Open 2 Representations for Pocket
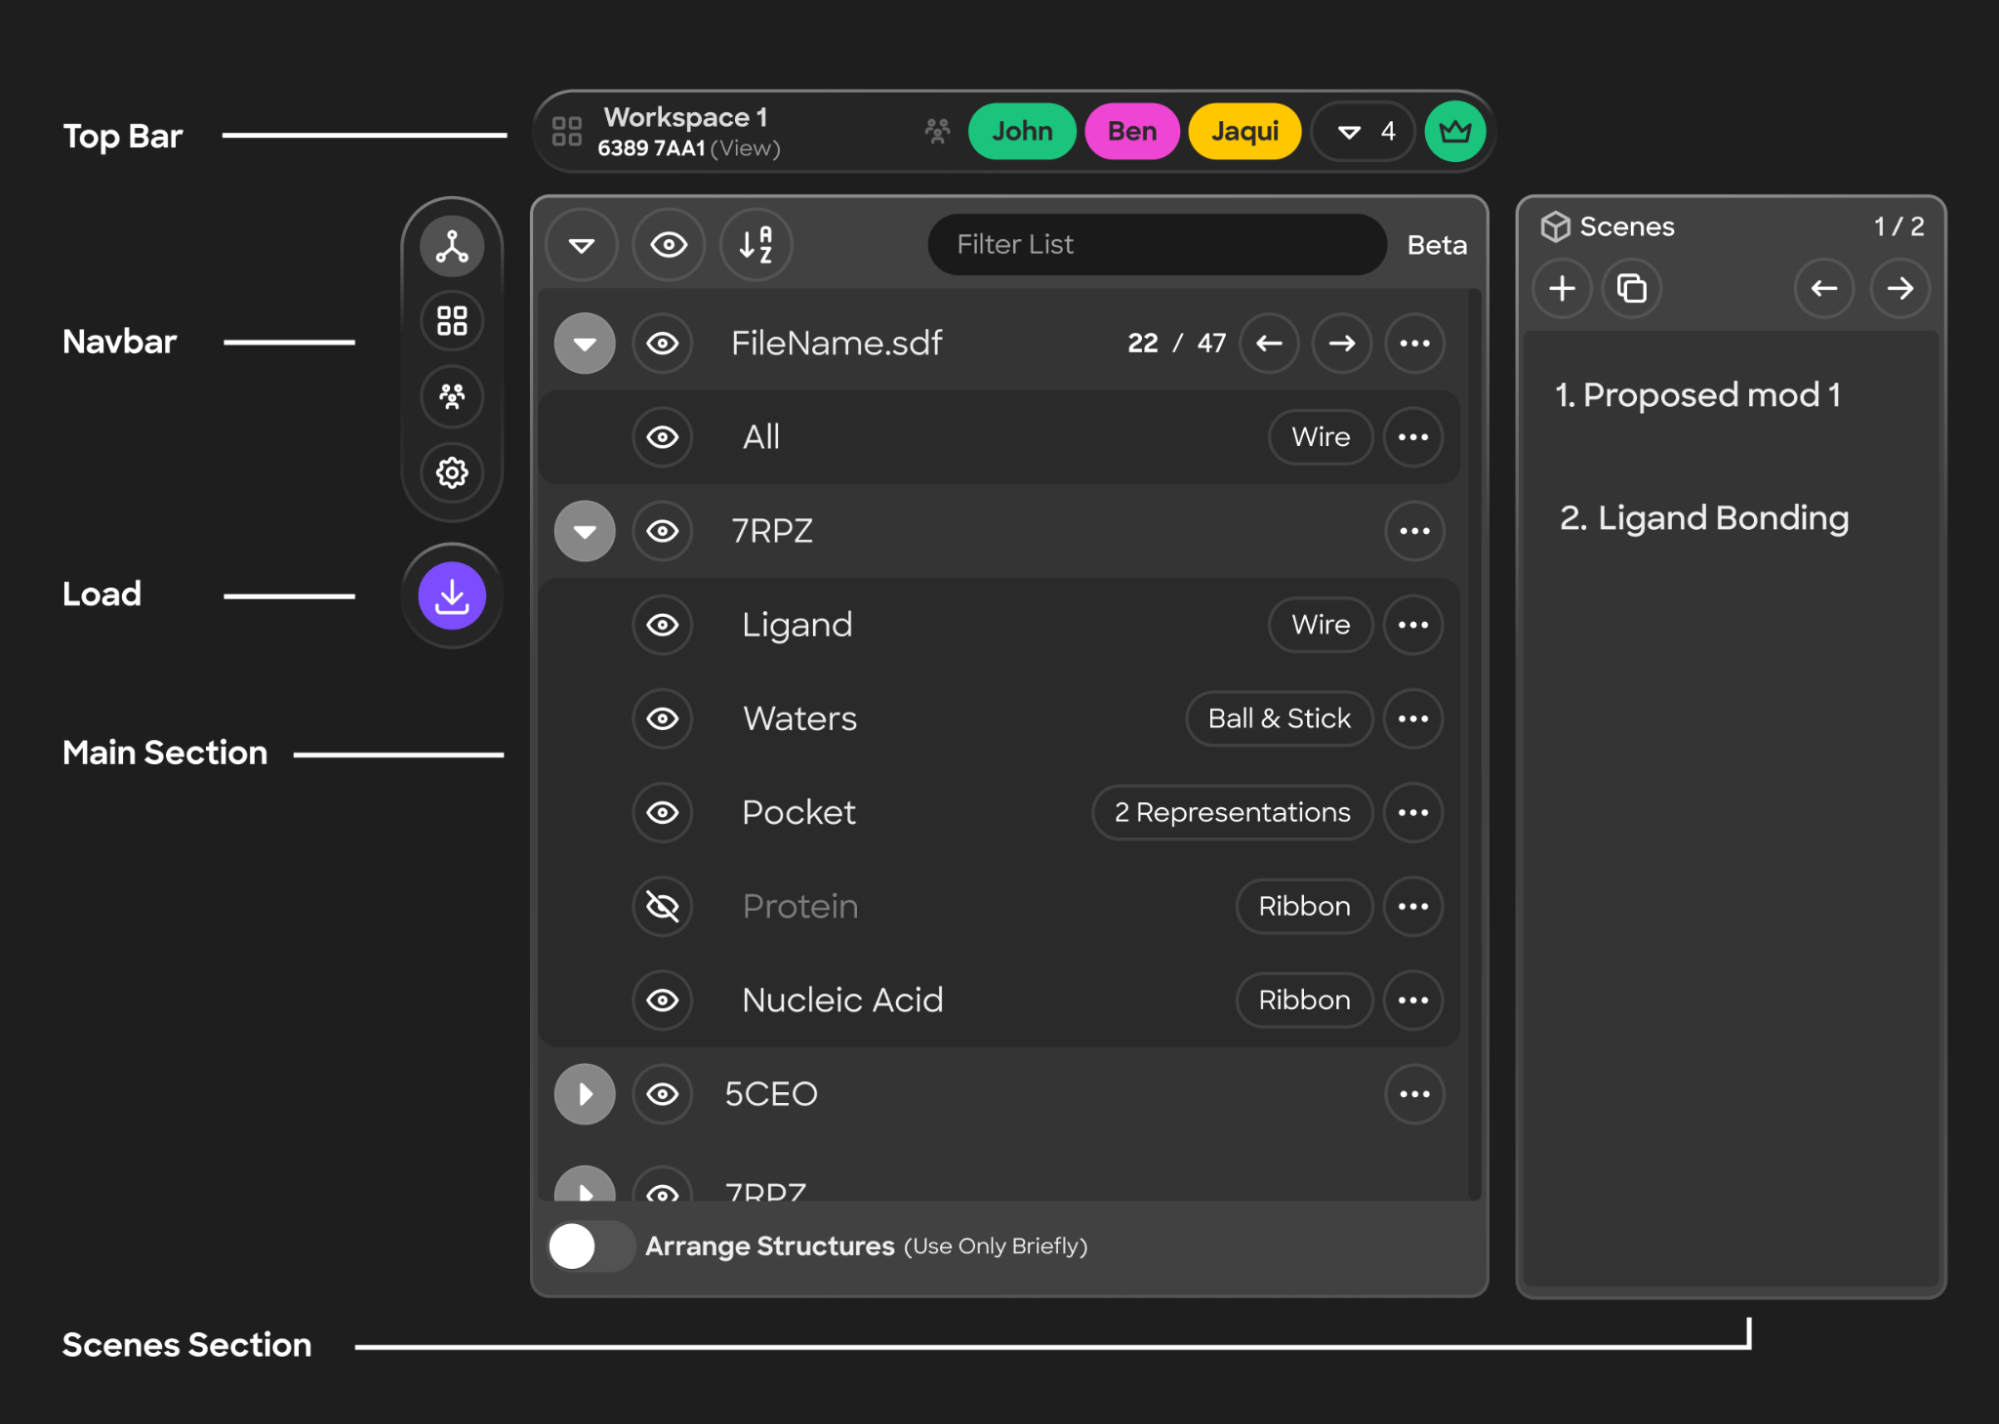The image size is (1999, 1425). [1232, 812]
